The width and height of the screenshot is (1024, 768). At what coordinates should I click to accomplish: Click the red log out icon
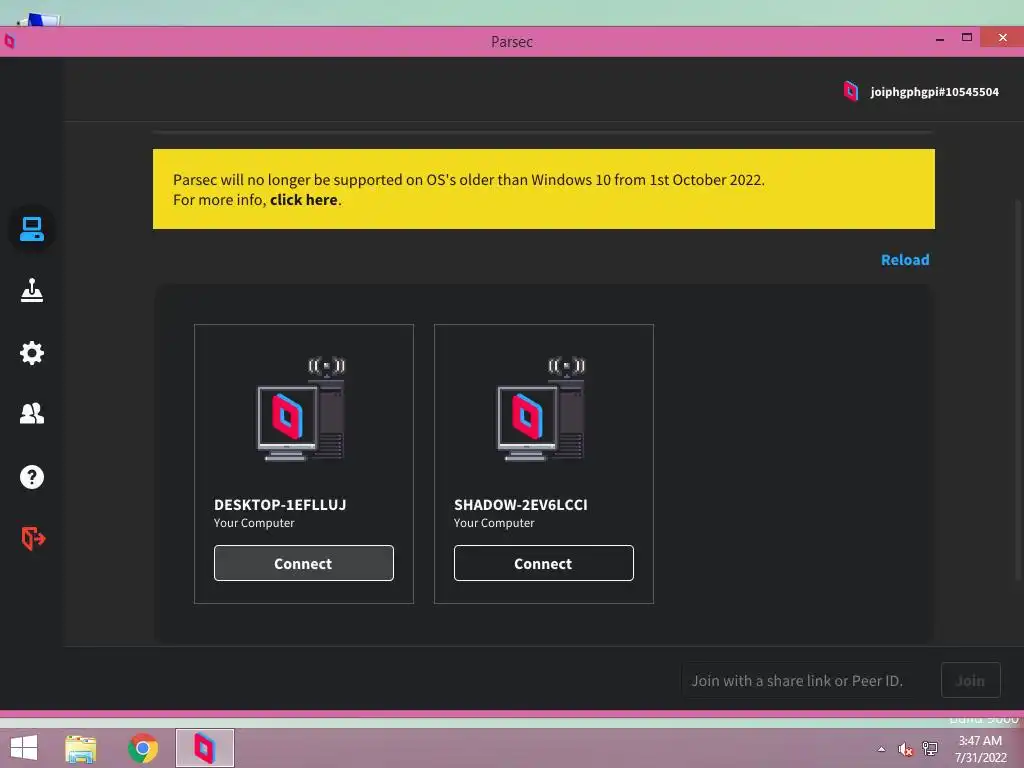coord(33,538)
